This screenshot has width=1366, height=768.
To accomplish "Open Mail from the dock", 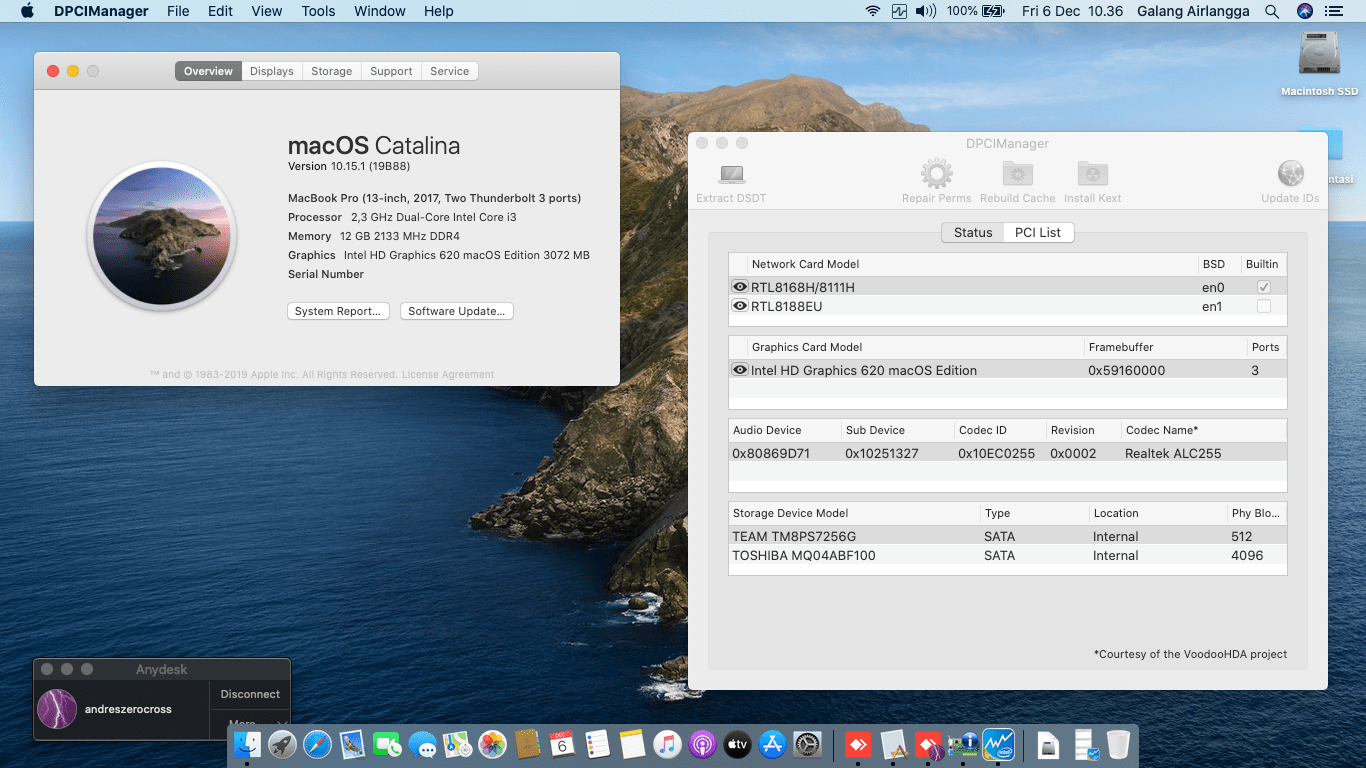I will pos(352,744).
